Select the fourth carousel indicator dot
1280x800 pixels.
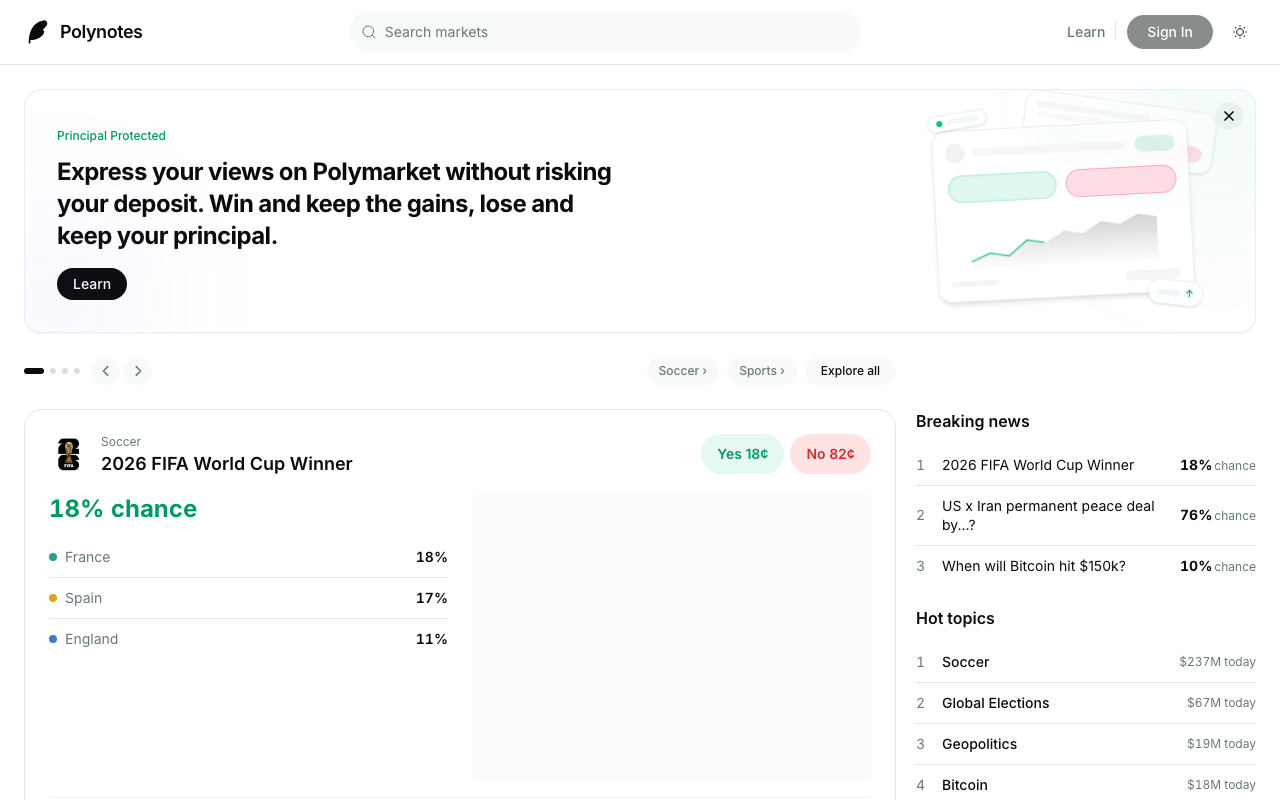[77, 371]
